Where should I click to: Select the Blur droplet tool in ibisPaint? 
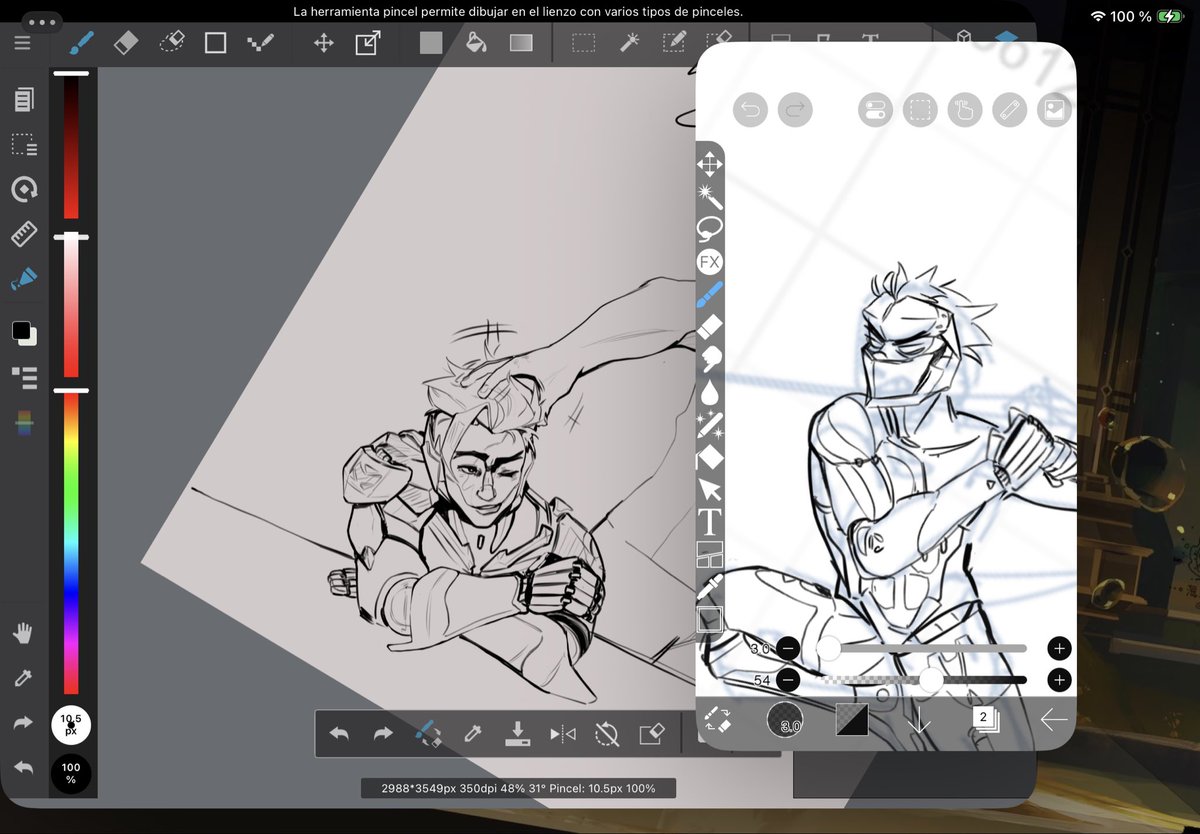tap(709, 392)
